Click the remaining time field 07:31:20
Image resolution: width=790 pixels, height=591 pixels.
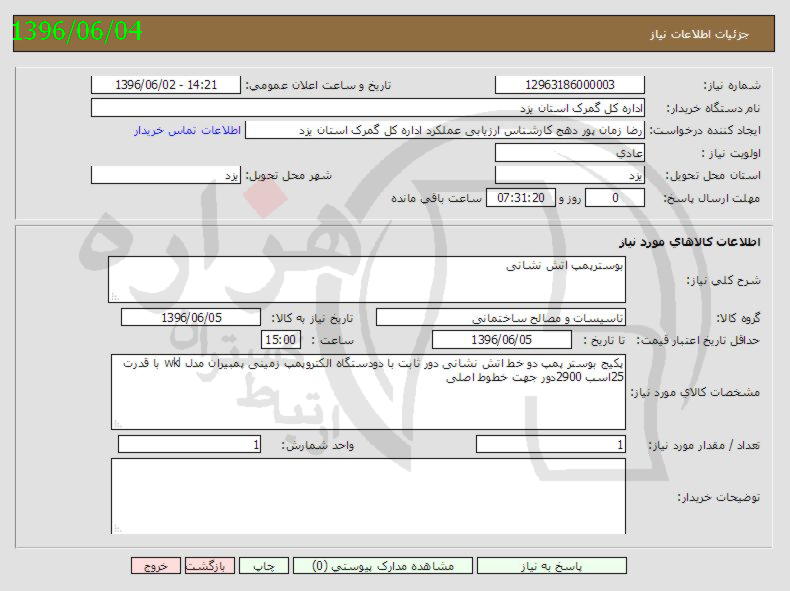(x=521, y=198)
